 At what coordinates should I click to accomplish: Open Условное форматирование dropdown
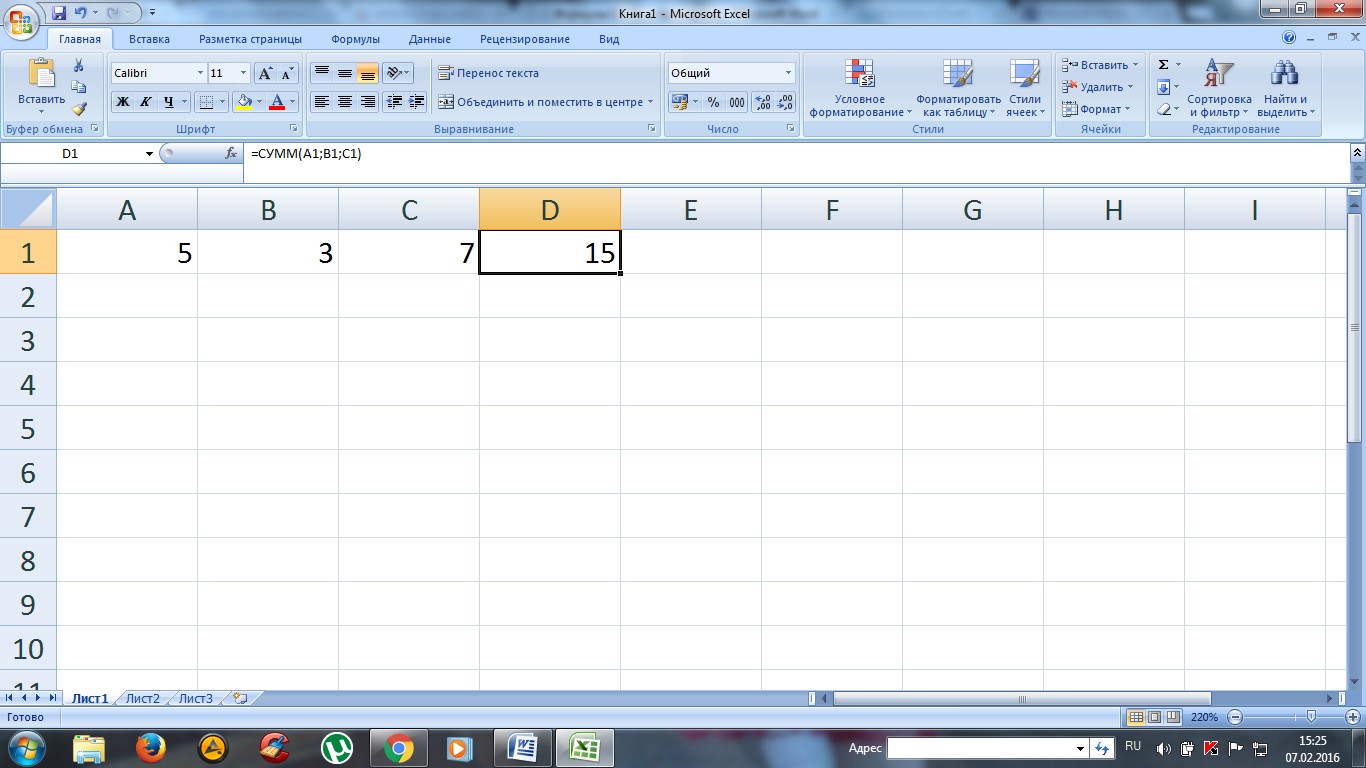tap(859, 90)
